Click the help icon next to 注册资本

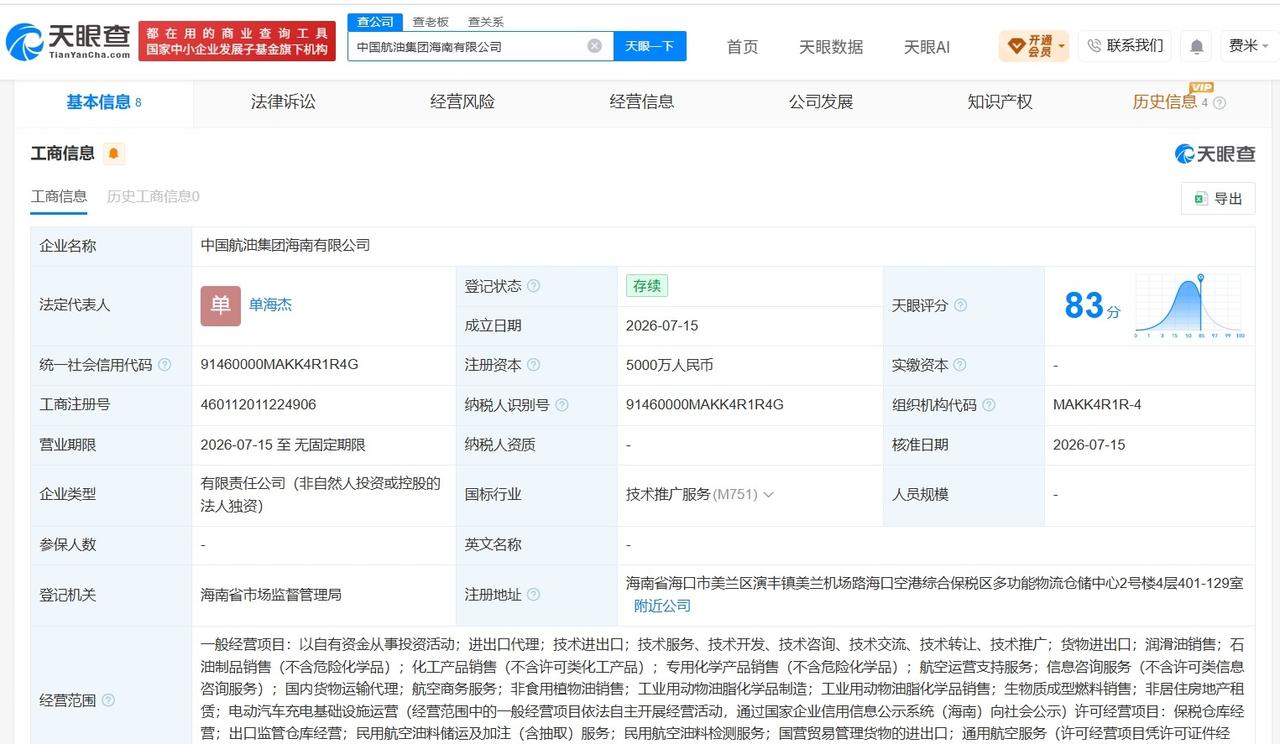tap(533, 365)
